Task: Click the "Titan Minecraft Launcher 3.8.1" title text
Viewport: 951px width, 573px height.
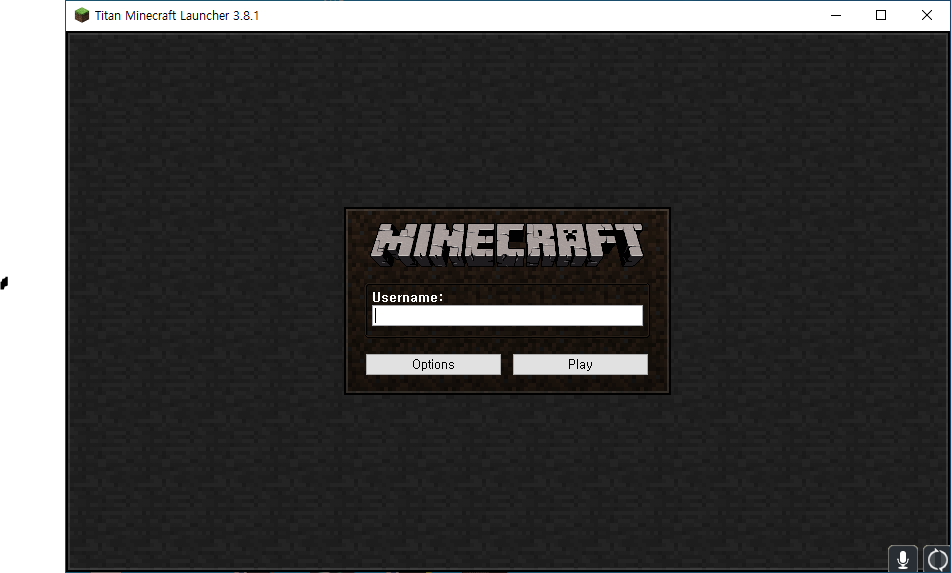Action: click(176, 16)
